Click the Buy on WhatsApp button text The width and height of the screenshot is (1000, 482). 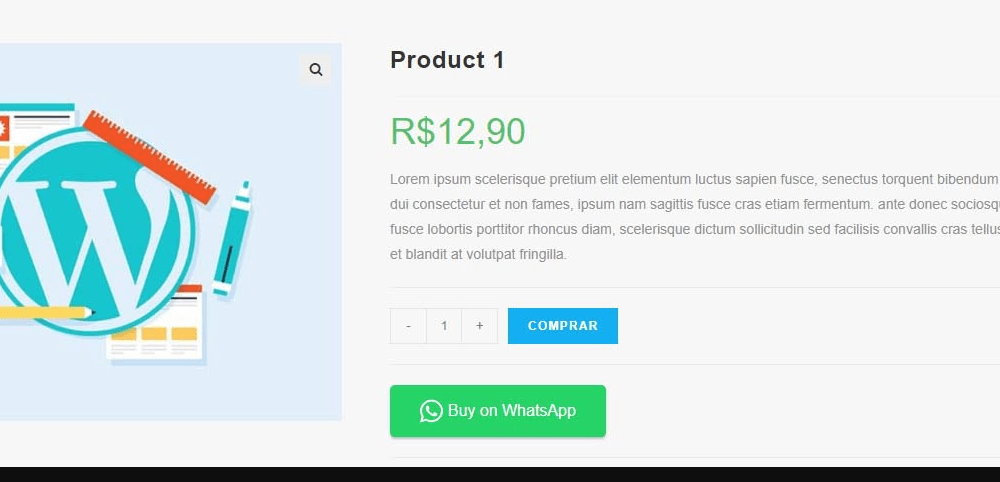tap(511, 411)
